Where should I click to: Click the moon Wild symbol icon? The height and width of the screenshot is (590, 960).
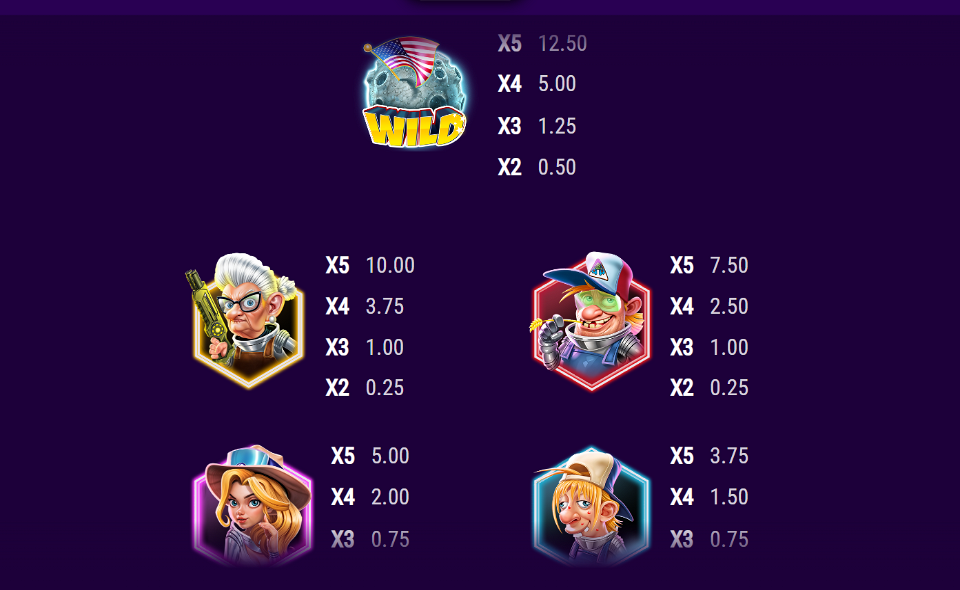pos(414,92)
